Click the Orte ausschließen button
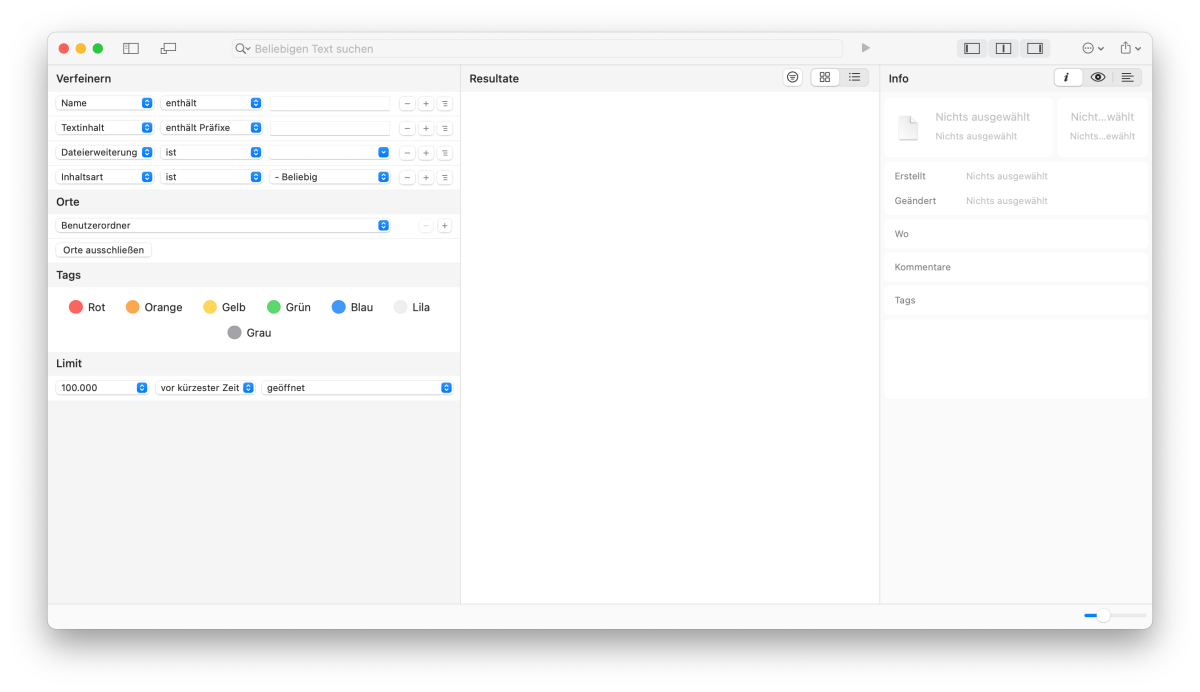 point(104,250)
